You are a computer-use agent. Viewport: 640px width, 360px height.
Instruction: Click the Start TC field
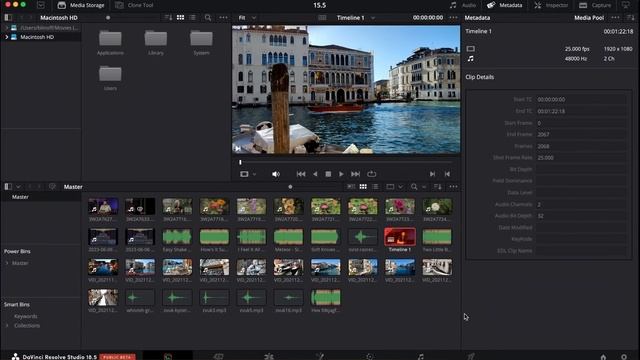pos(581,100)
